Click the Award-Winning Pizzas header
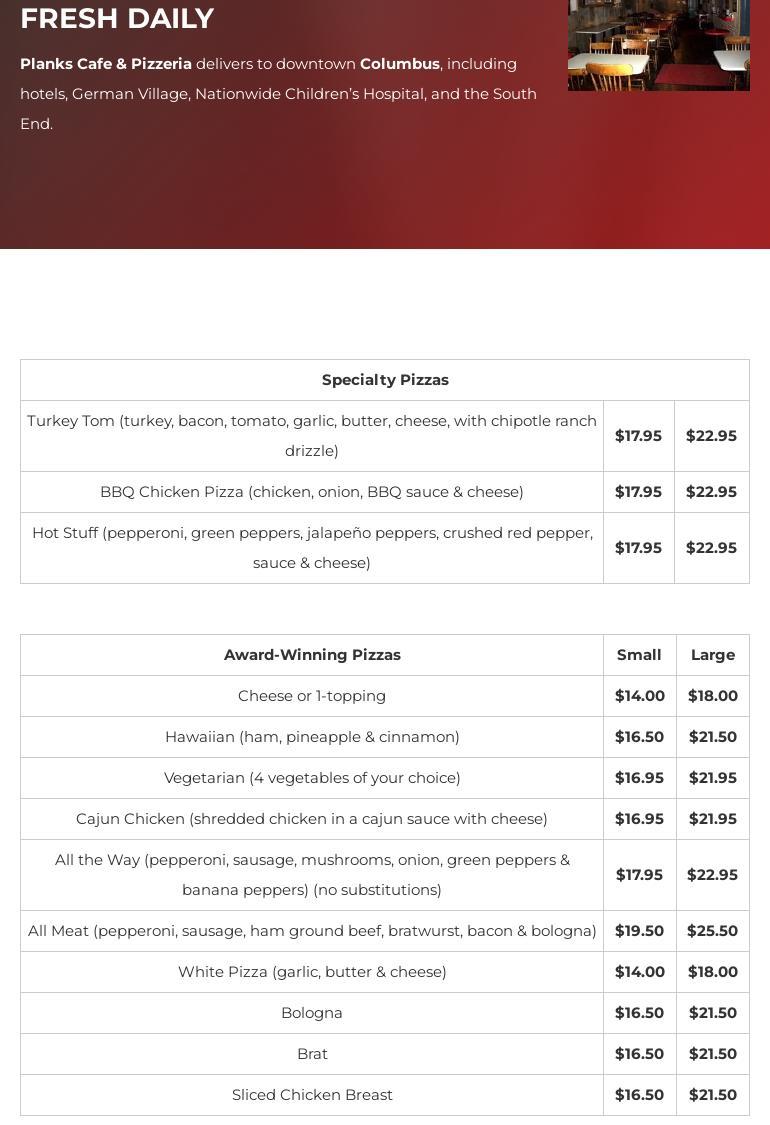This screenshot has height=1125, width=770. point(312,655)
